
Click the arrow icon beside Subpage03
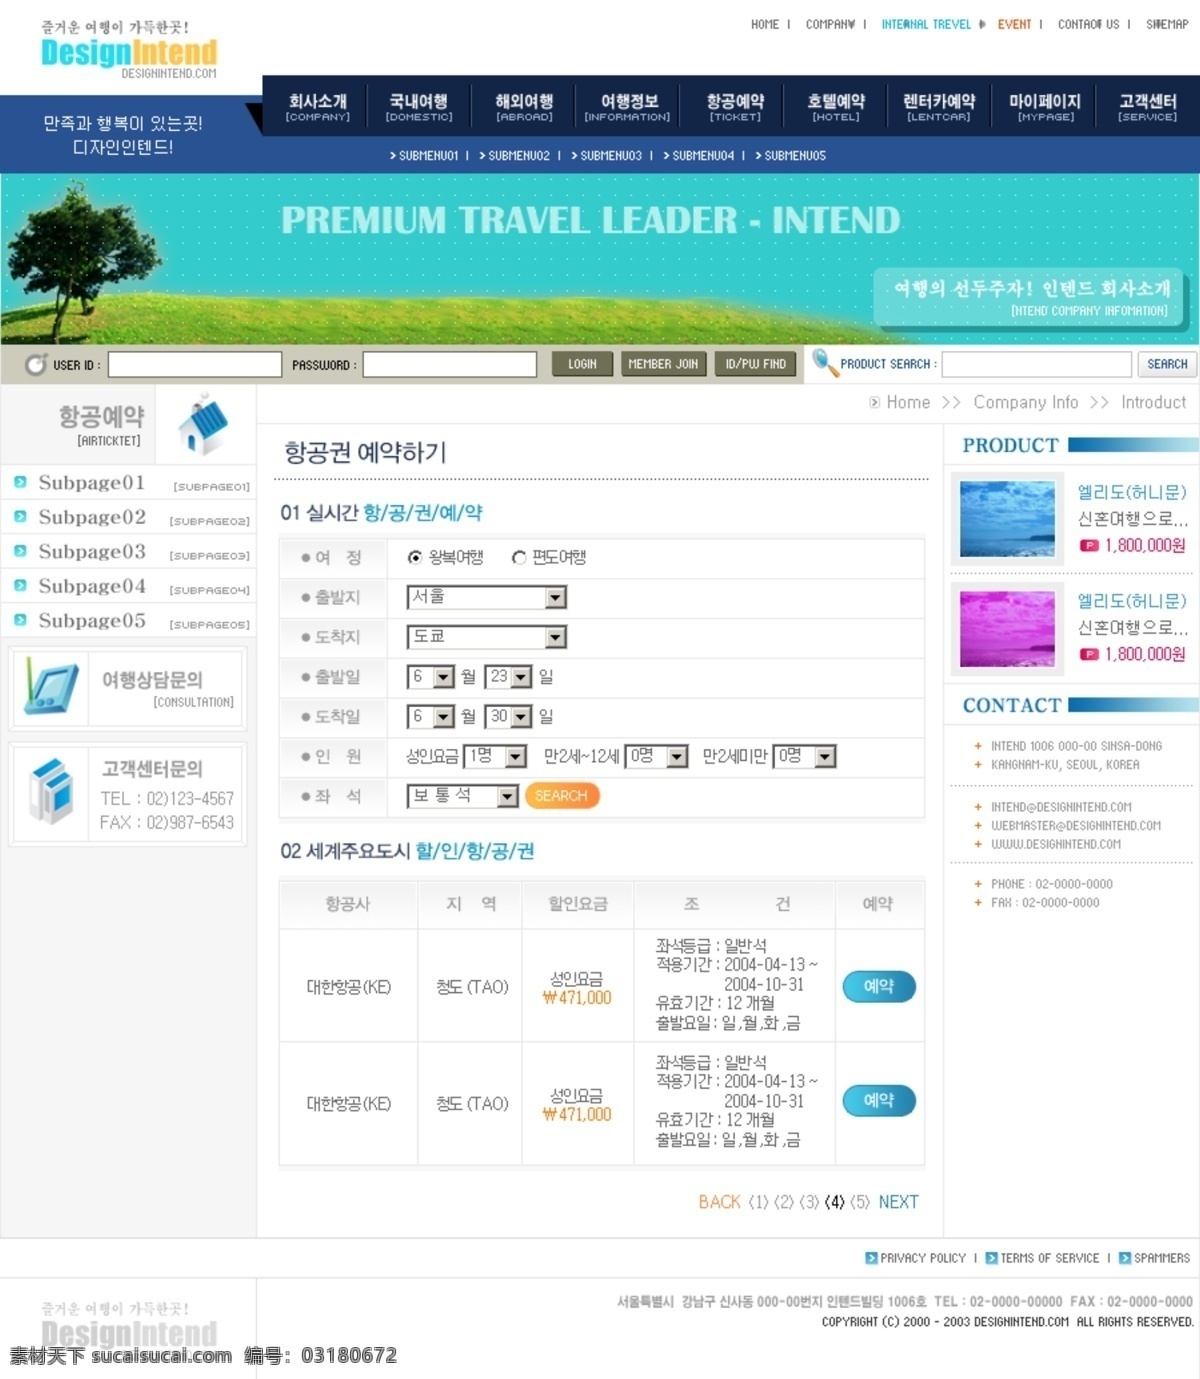(x=20, y=551)
